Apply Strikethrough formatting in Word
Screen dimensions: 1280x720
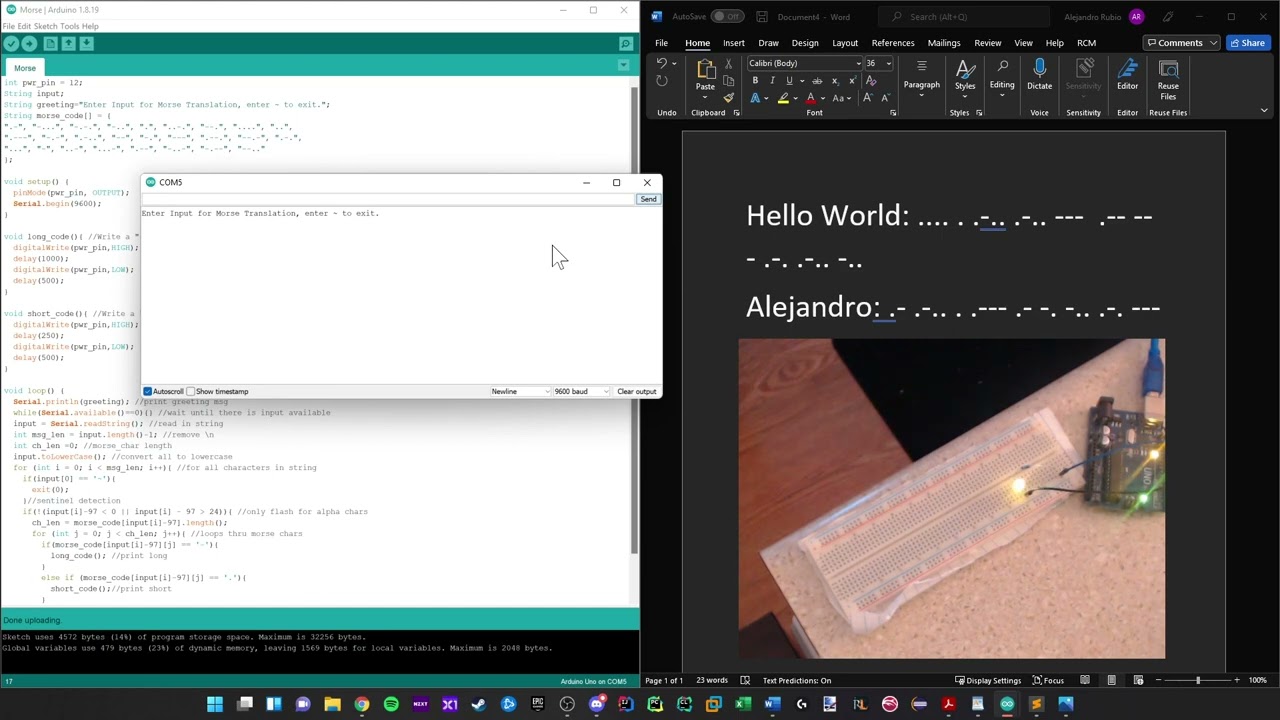817,81
